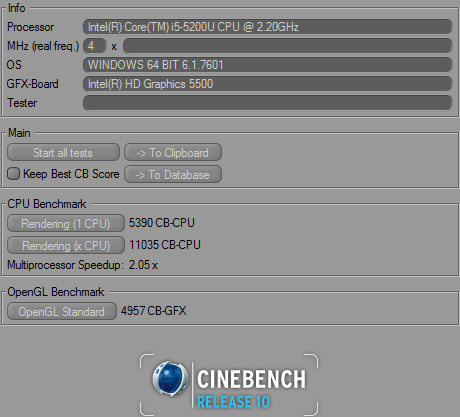Click the MHz core count field showing 4
This screenshot has width=460, height=417.
click(x=94, y=46)
